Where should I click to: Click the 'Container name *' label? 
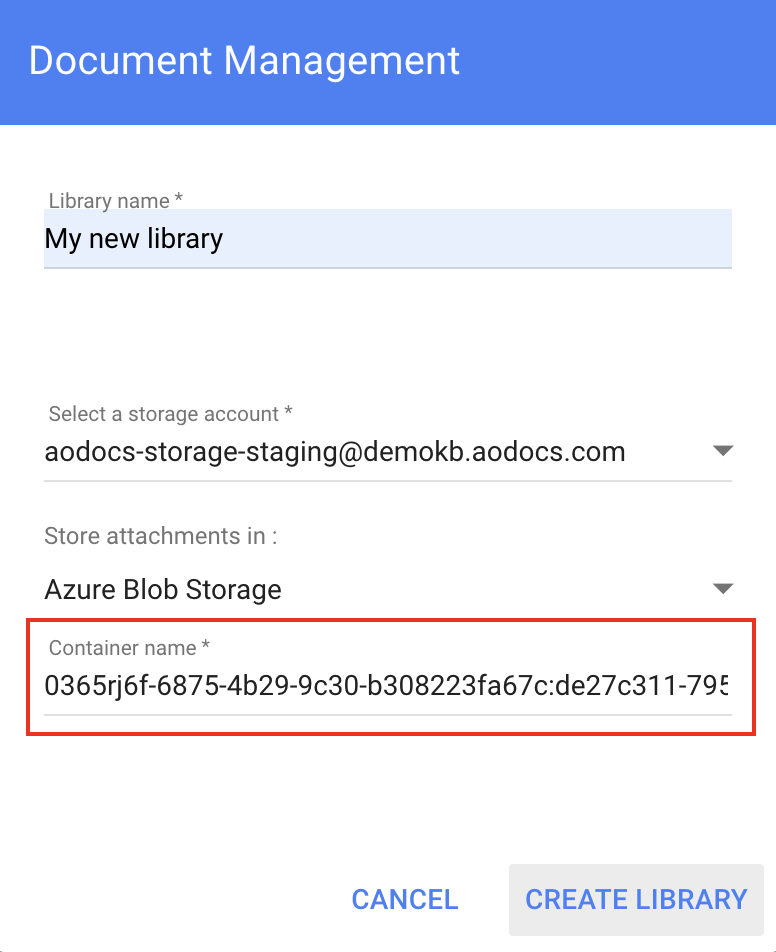tap(129, 648)
